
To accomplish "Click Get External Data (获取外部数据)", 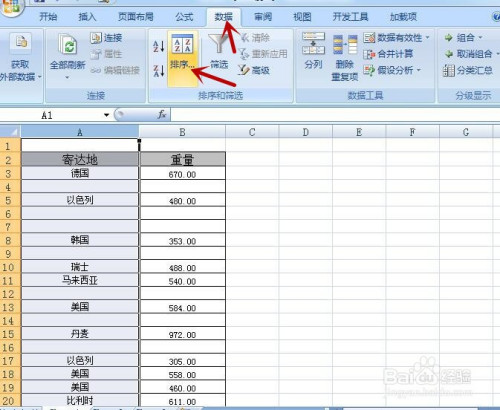I will pyautogui.click(x=20, y=57).
